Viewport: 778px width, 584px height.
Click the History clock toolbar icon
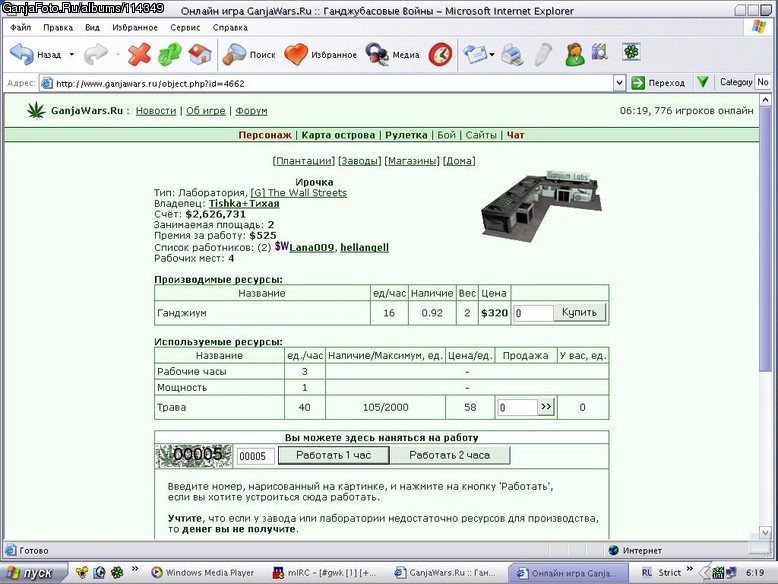[441, 55]
